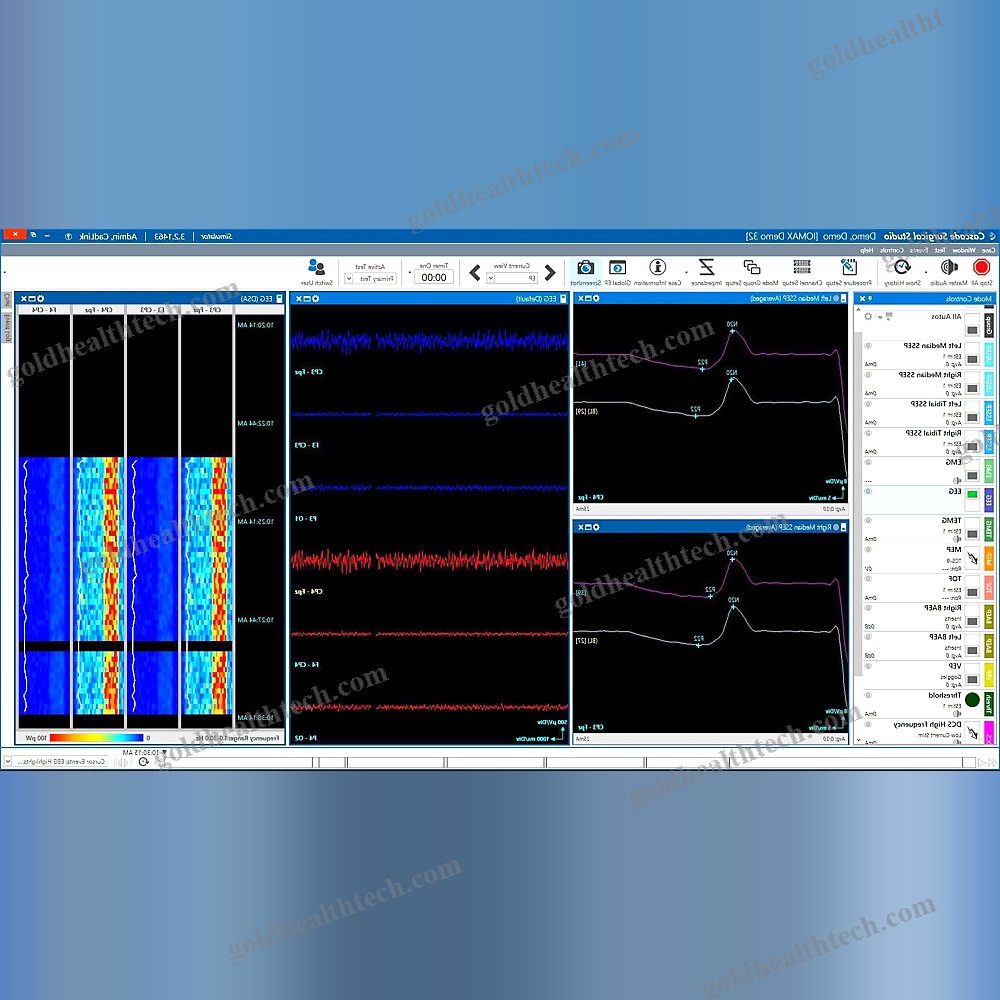The width and height of the screenshot is (1000, 1000).
Task: Open the Events menu
Action: (919, 250)
